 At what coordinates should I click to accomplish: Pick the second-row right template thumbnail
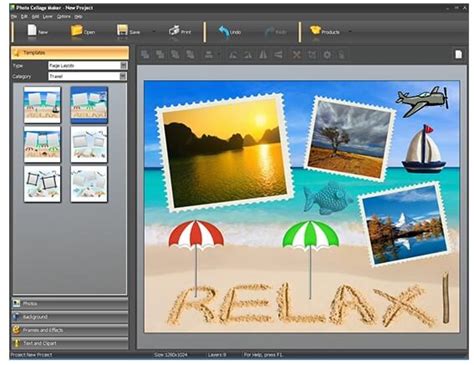[89, 144]
